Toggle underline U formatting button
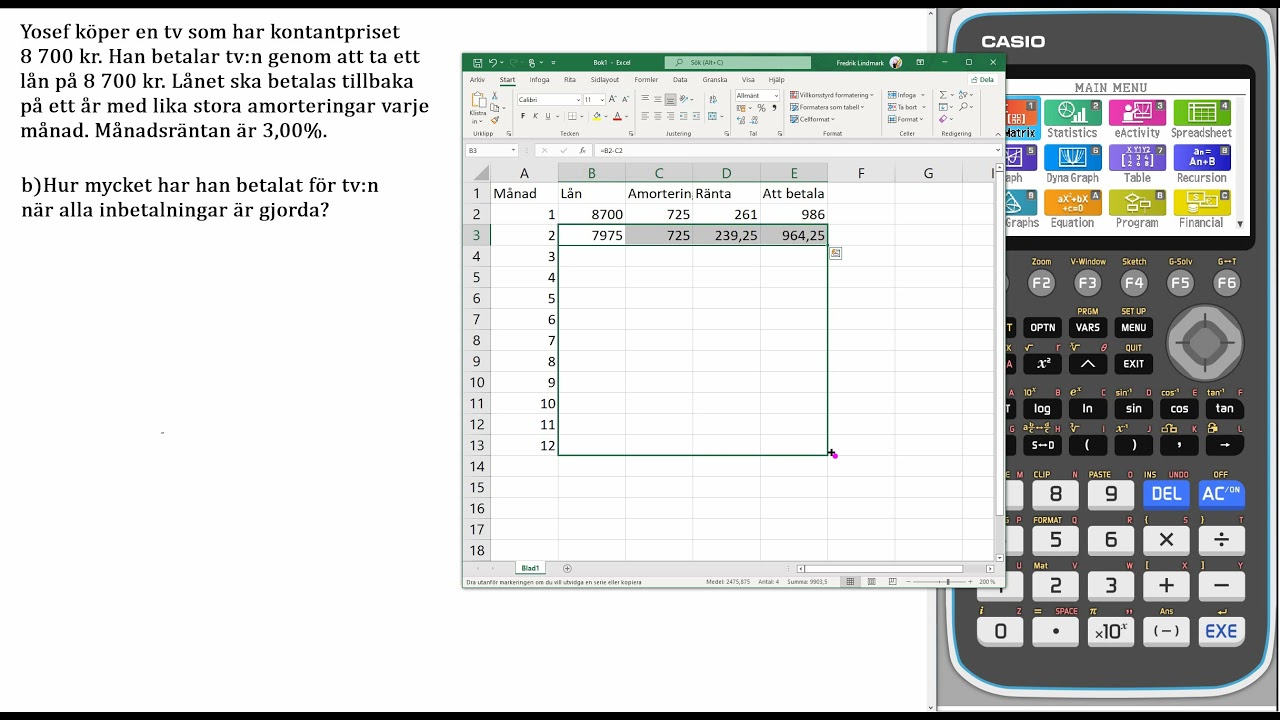Screen dimensions: 1280x720 (x=548, y=116)
